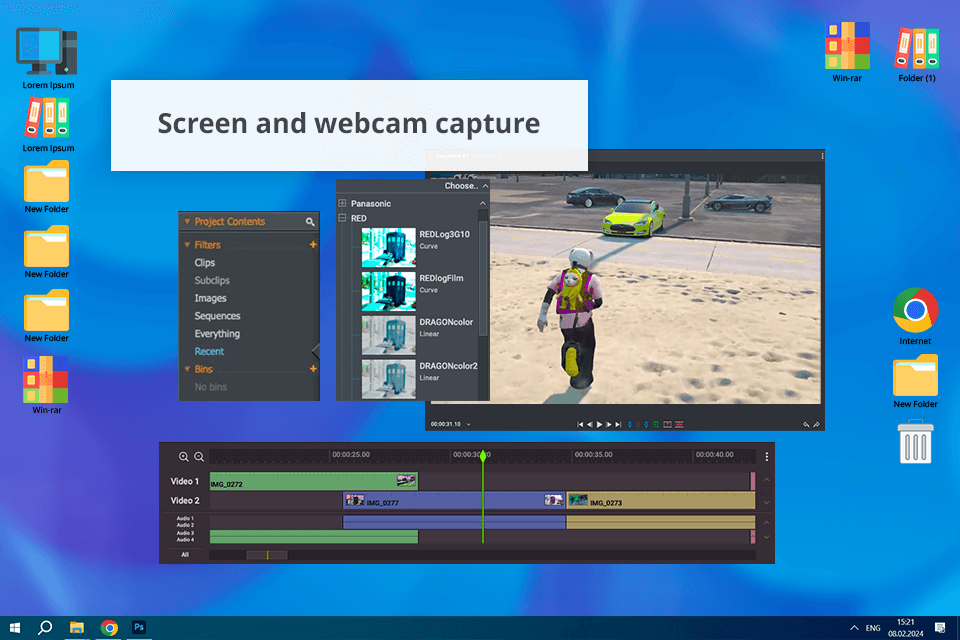Click the delete edit icon
Image resolution: width=960 pixels, height=640 pixels.
pyautogui.click(x=679, y=424)
